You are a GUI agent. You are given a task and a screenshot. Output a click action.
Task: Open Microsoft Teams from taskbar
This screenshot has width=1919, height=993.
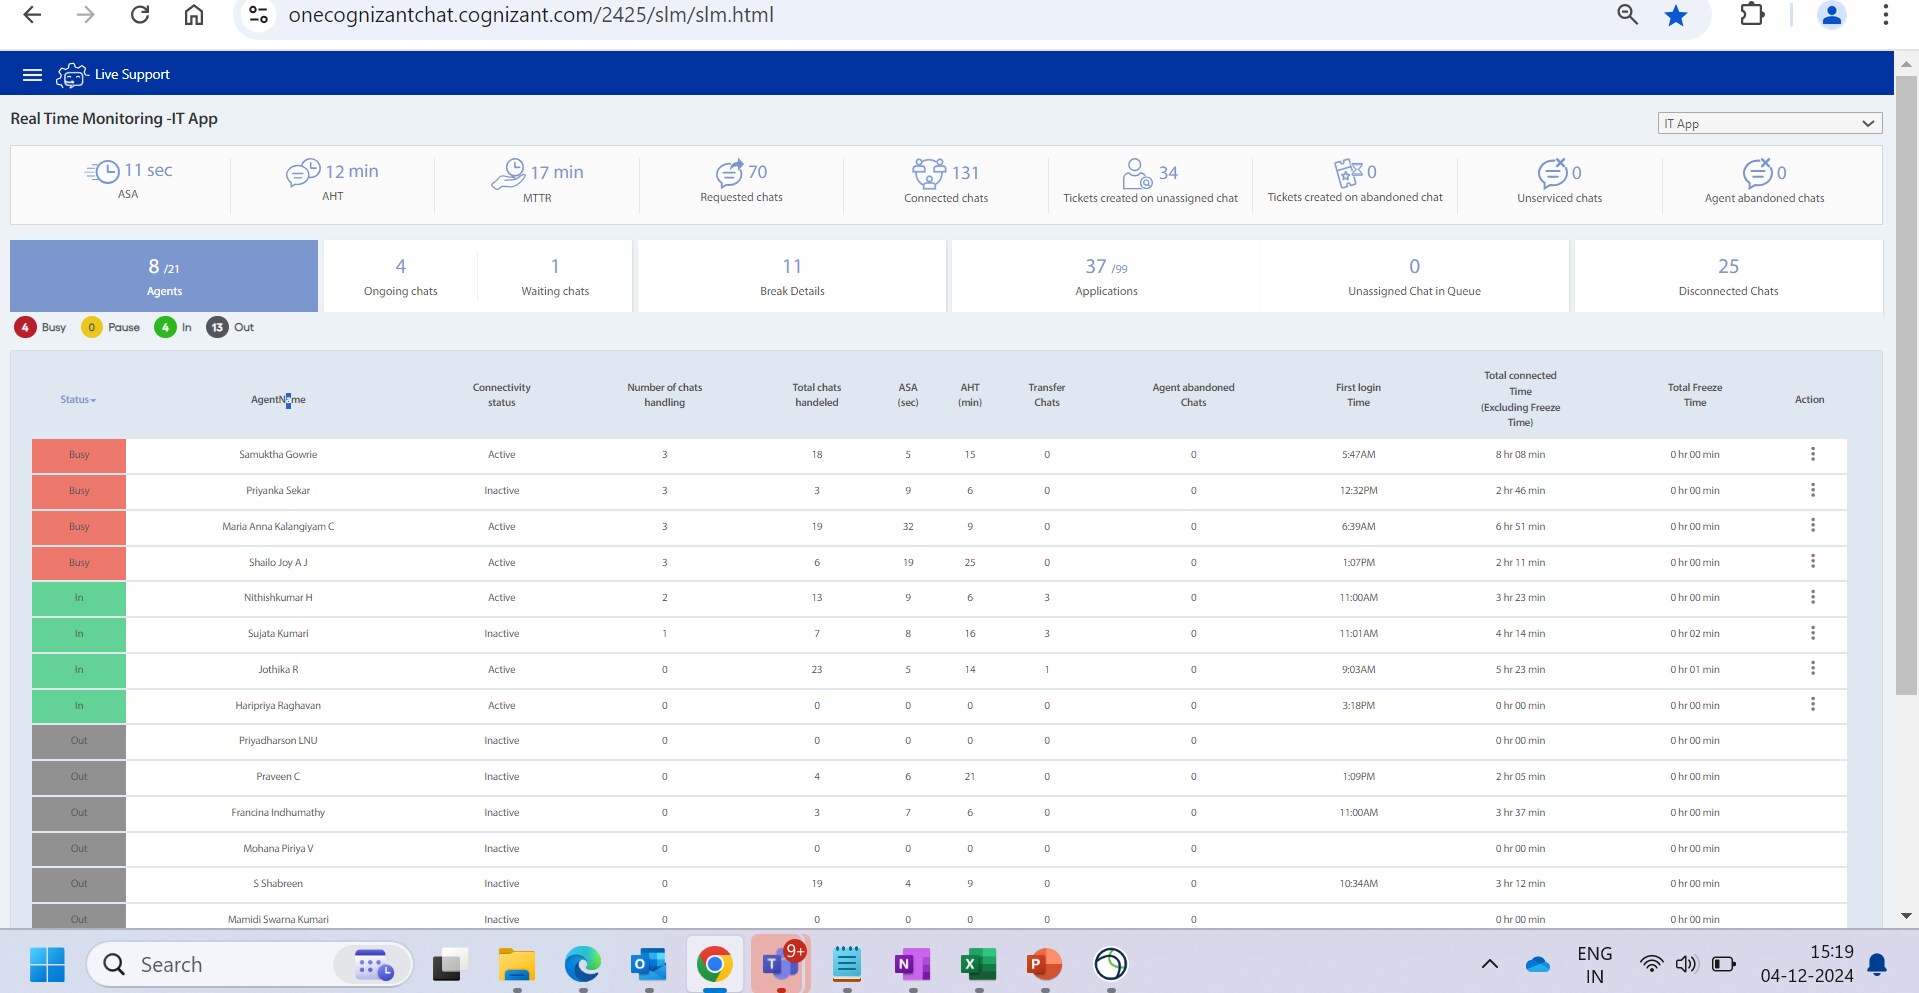781,964
